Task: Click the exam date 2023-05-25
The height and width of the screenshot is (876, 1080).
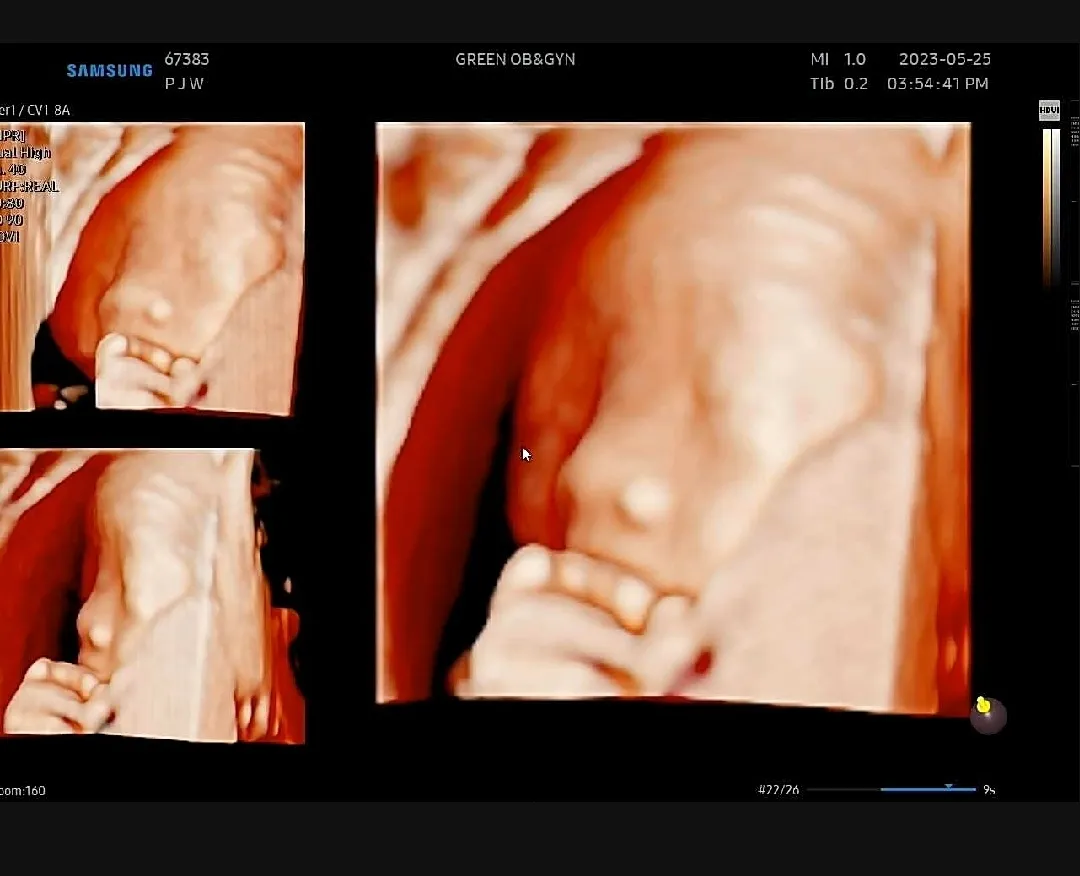Action: [944, 59]
